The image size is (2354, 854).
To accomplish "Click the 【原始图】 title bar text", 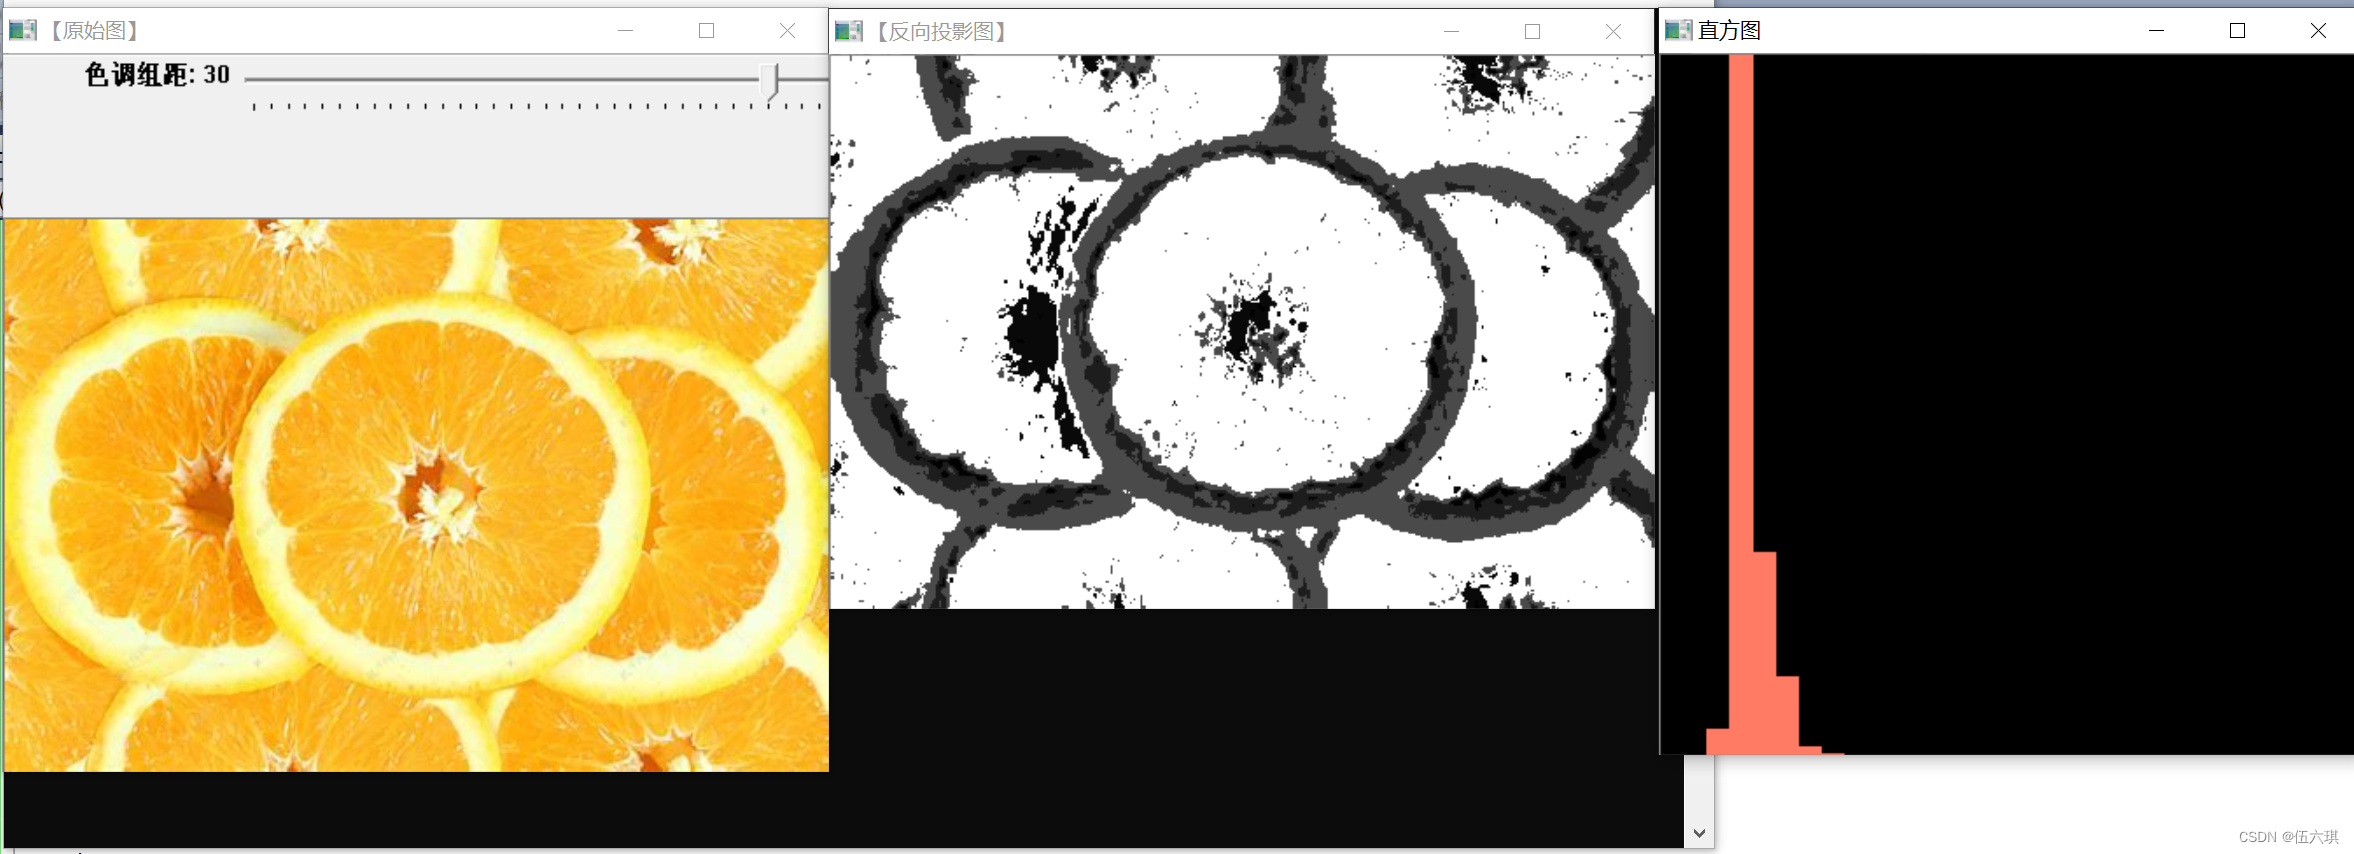I will click(94, 31).
